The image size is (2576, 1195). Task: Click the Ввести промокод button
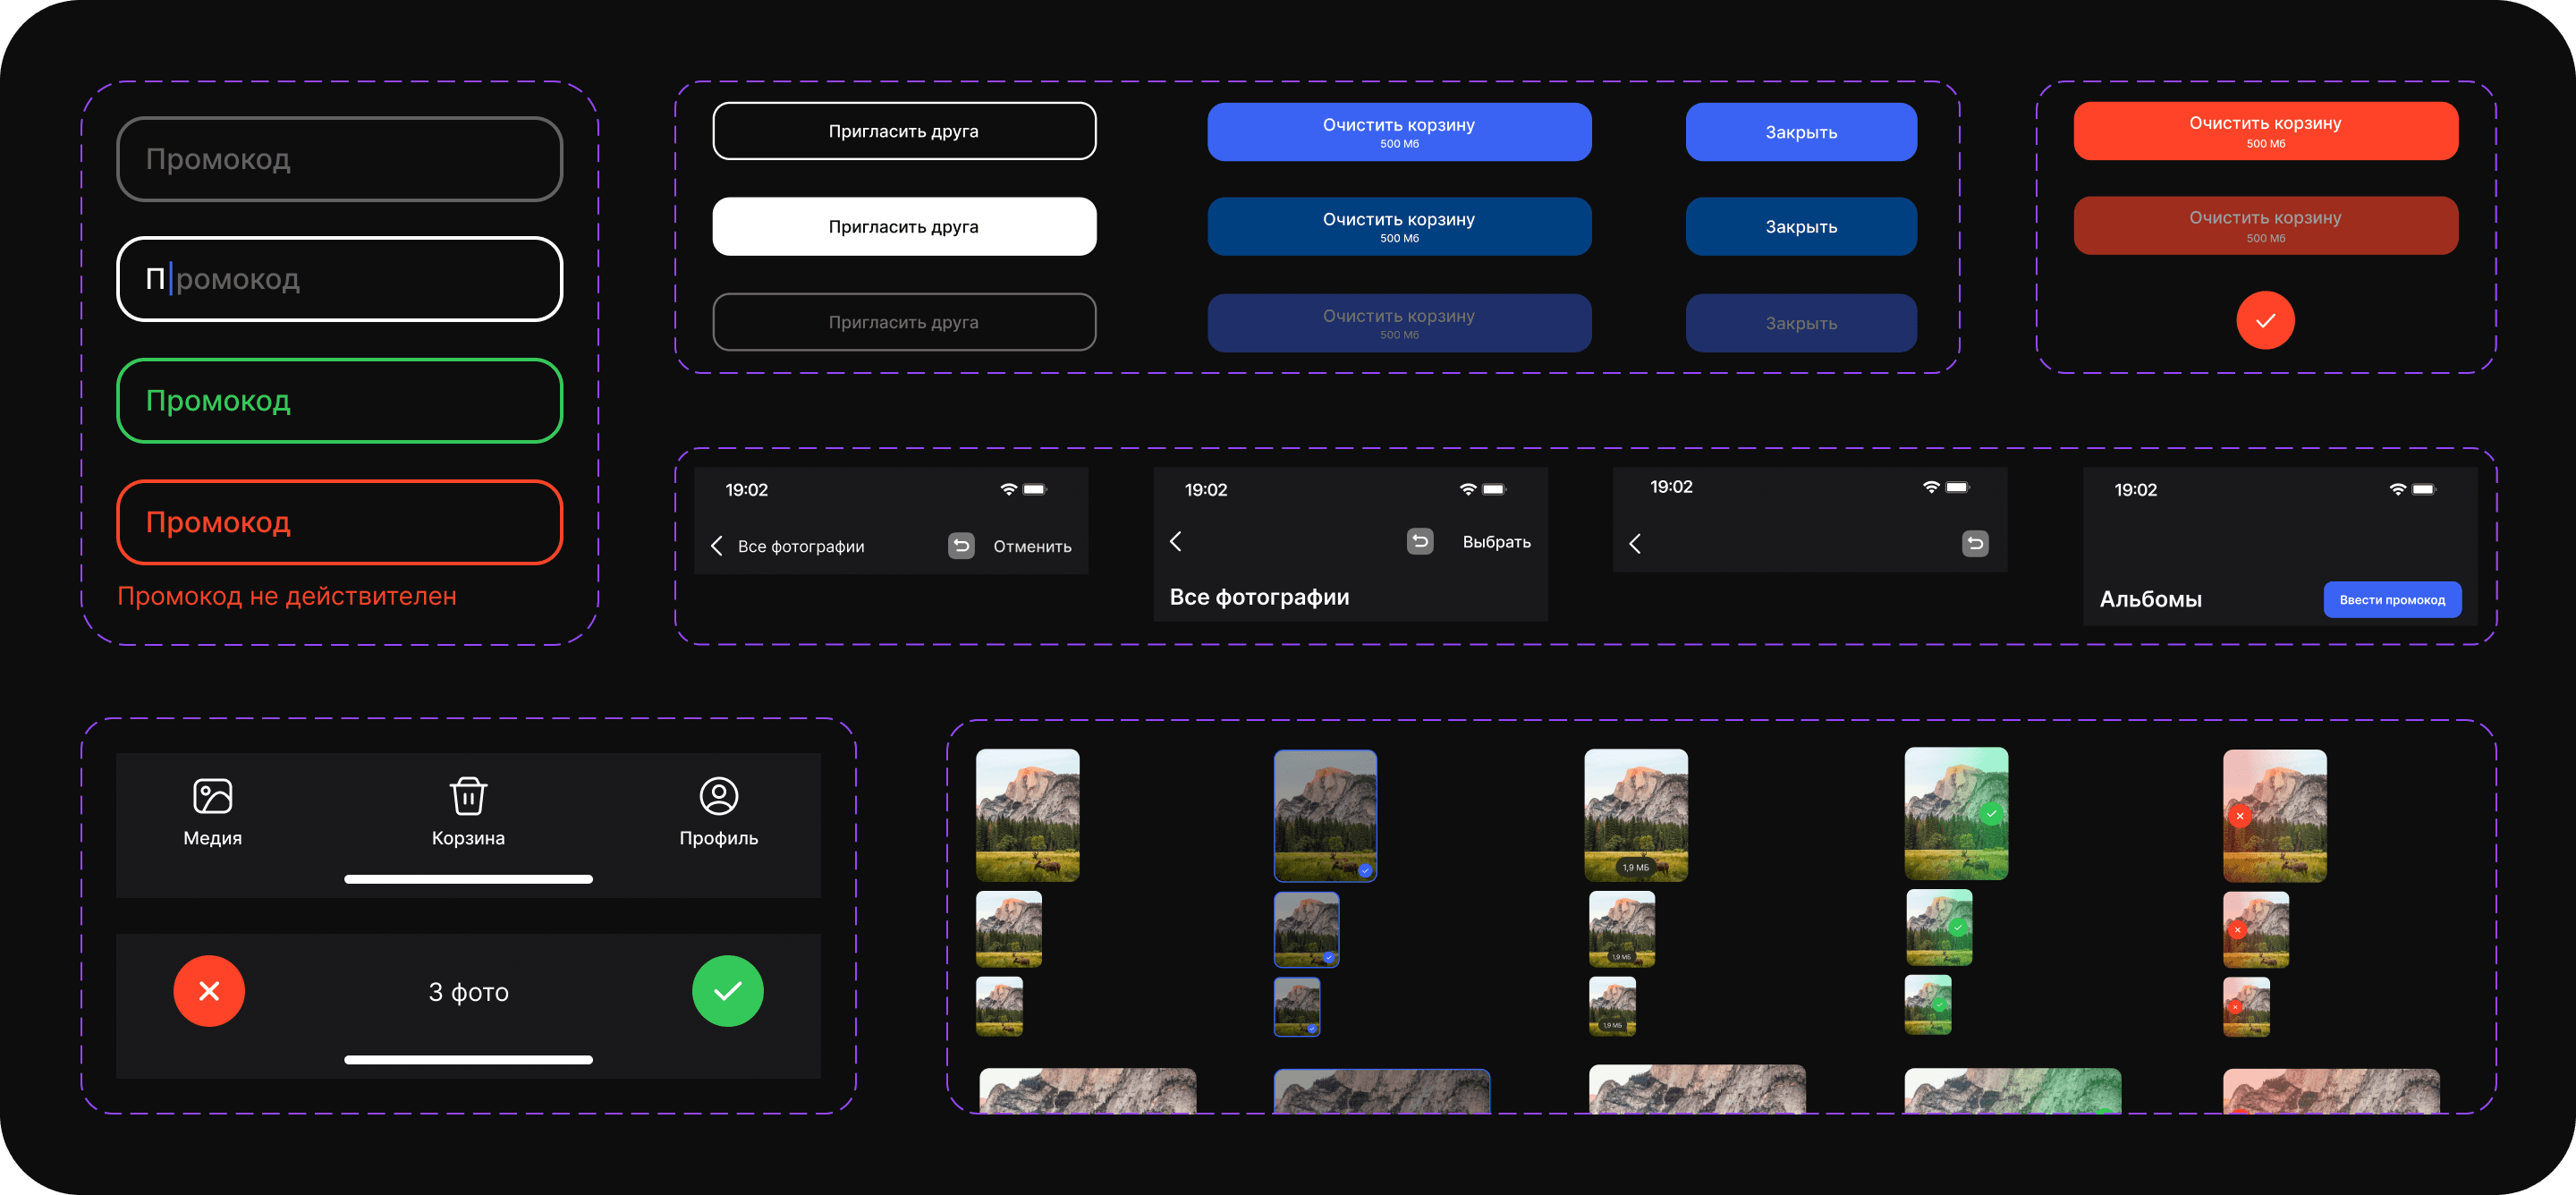[2391, 600]
